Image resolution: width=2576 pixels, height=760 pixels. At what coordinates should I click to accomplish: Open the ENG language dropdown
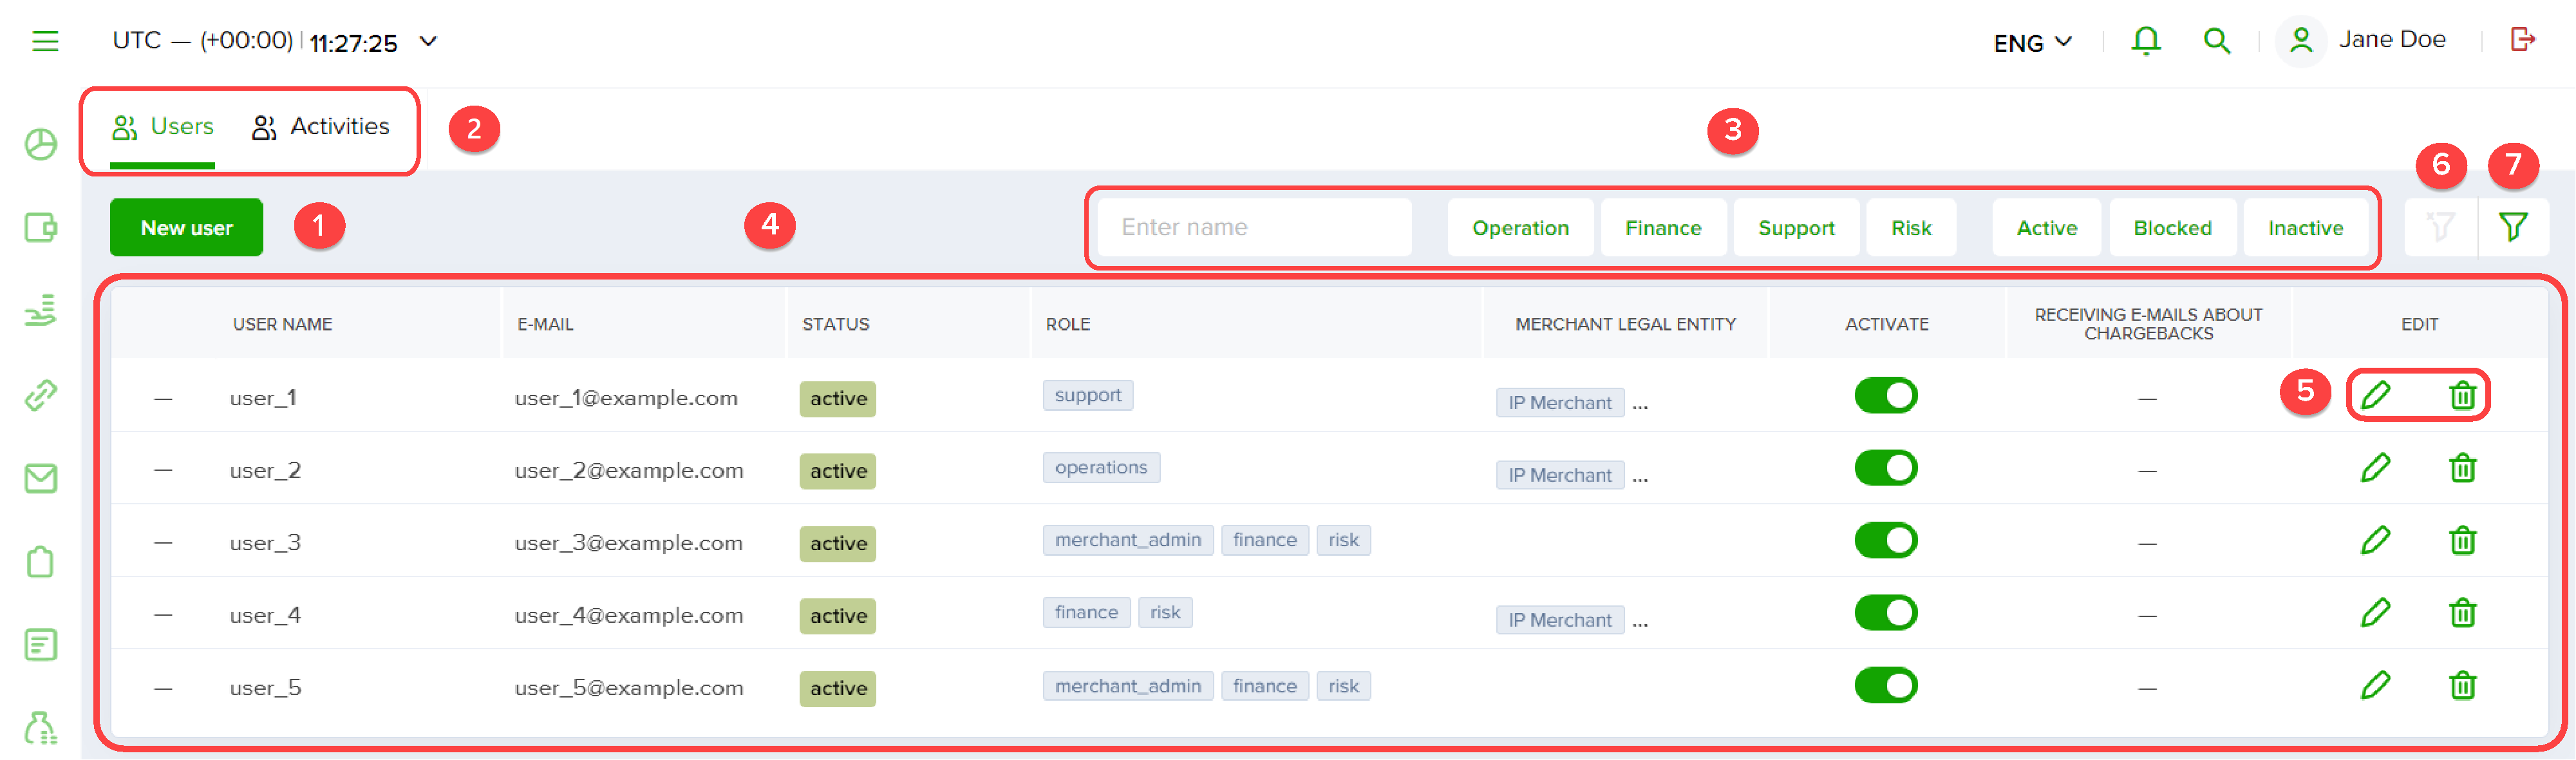click(2033, 43)
